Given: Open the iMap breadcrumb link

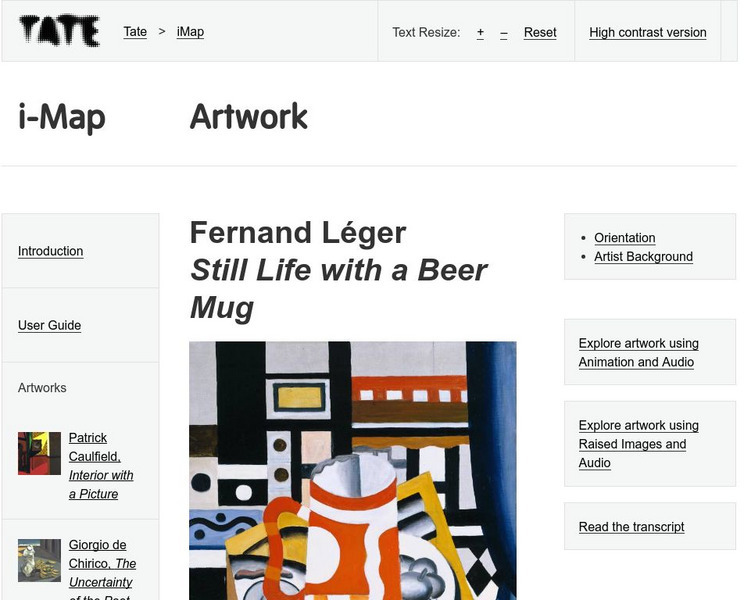Looking at the screenshot, I should click(x=190, y=32).
